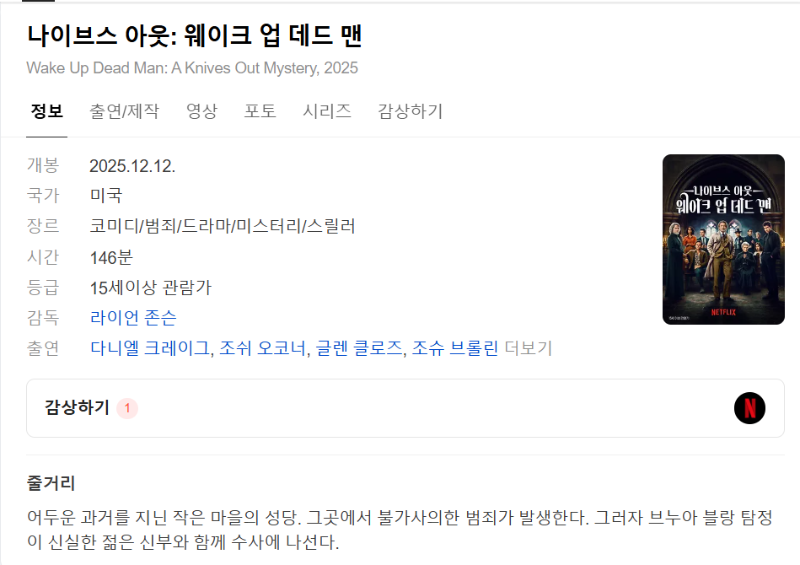Image resolution: width=800 pixels, height=565 pixels.
Task: Visit 조슈 브롤린 actor page
Action: pos(455,348)
